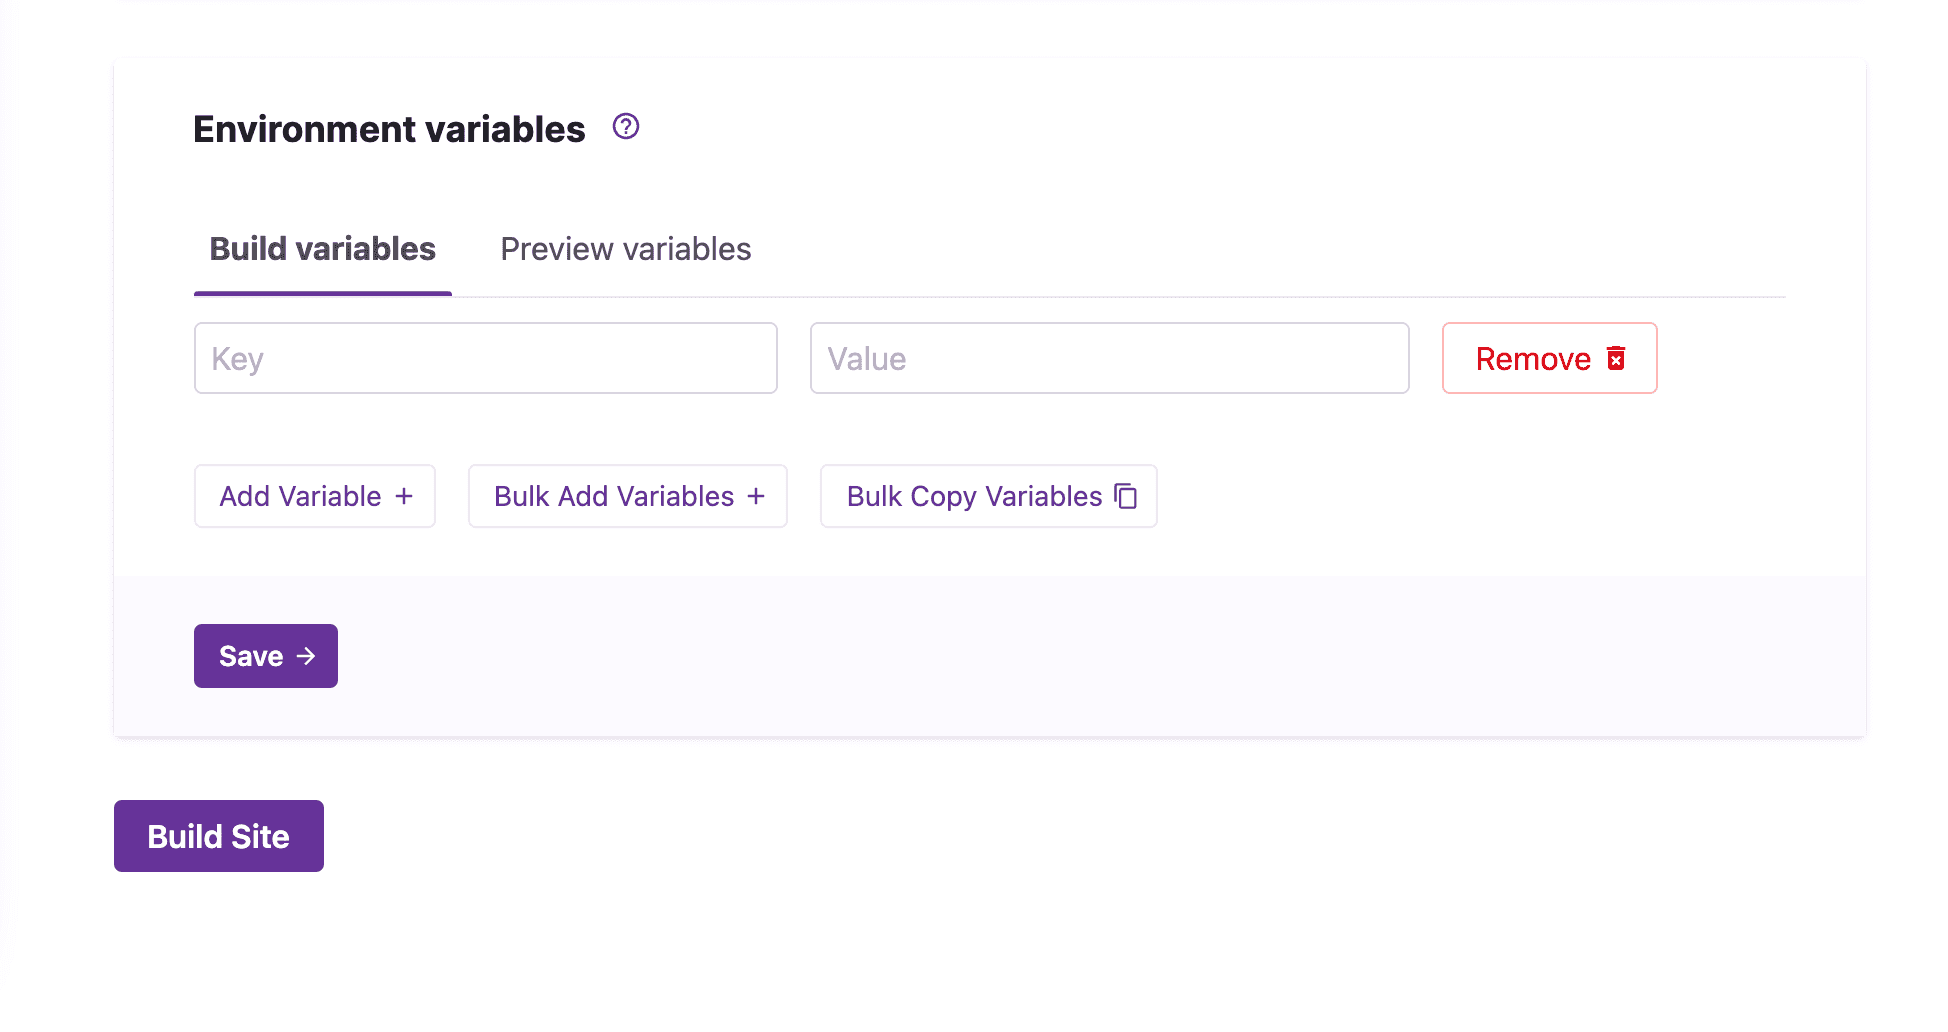Start a build with Build Site
Image resolution: width=1948 pixels, height=1032 pixels.
tap(218, 836)
